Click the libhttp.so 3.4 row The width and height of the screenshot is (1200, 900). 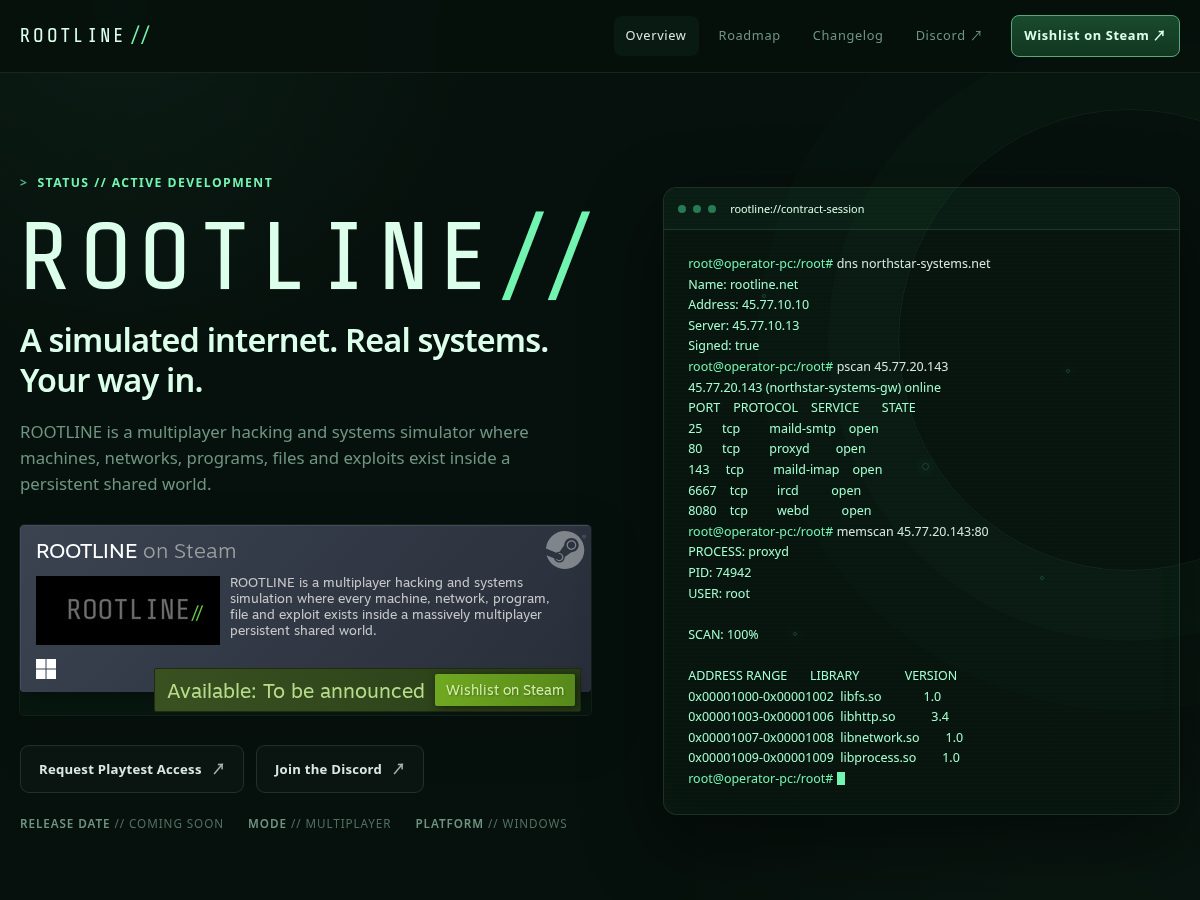pyautogui.click(x=819, y=717)
